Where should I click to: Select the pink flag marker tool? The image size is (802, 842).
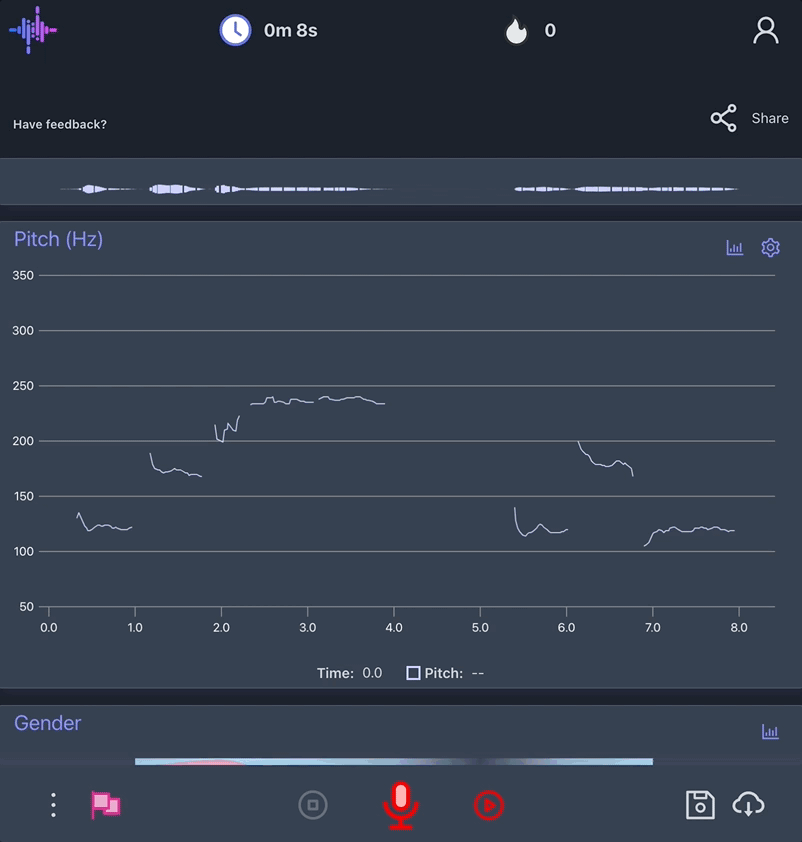[x=105, y=805]
